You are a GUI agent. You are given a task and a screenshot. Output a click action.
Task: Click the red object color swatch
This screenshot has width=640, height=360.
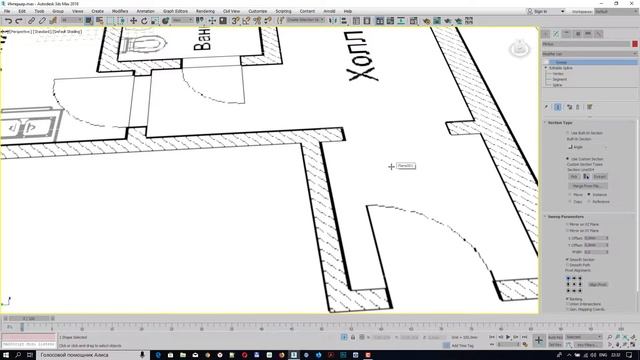635,44
